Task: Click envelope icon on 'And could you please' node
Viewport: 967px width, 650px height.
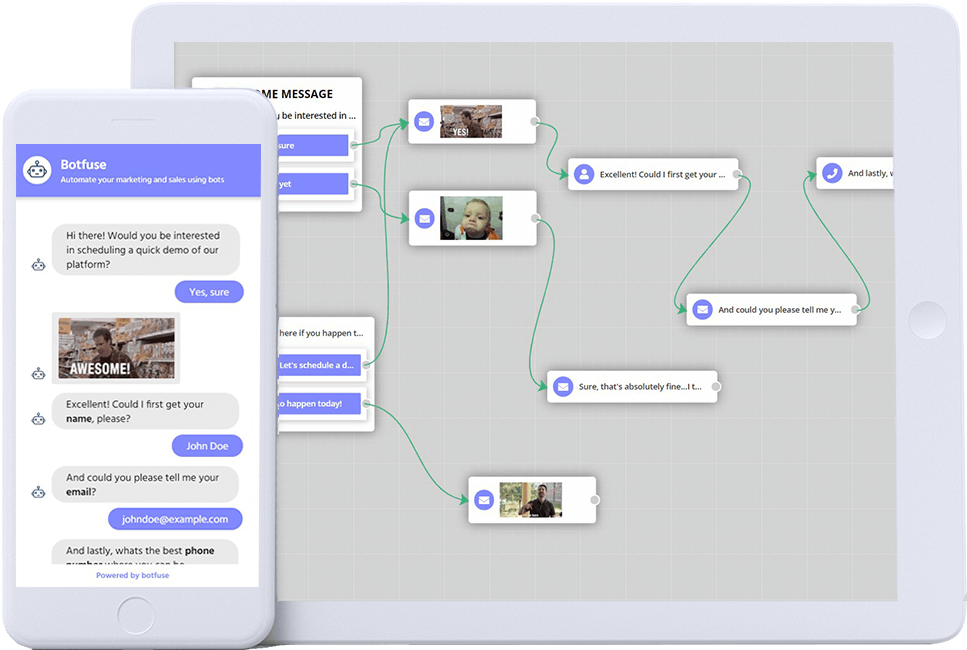Action: (x=702, y=310)
